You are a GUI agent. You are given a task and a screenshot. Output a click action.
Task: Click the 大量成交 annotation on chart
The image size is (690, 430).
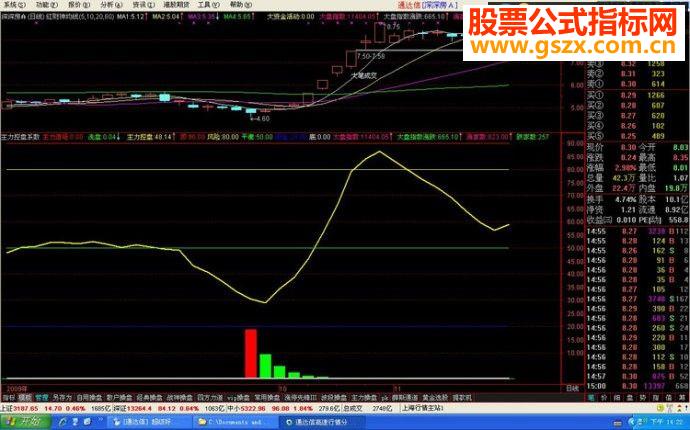pos(363,75)
